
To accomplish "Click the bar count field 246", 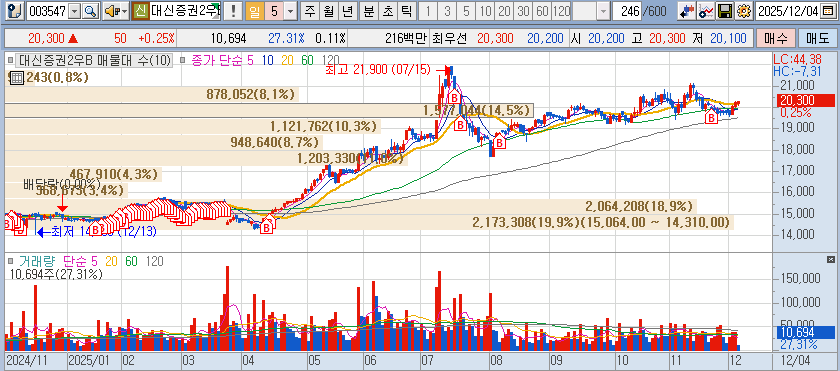I will point(627,10).
